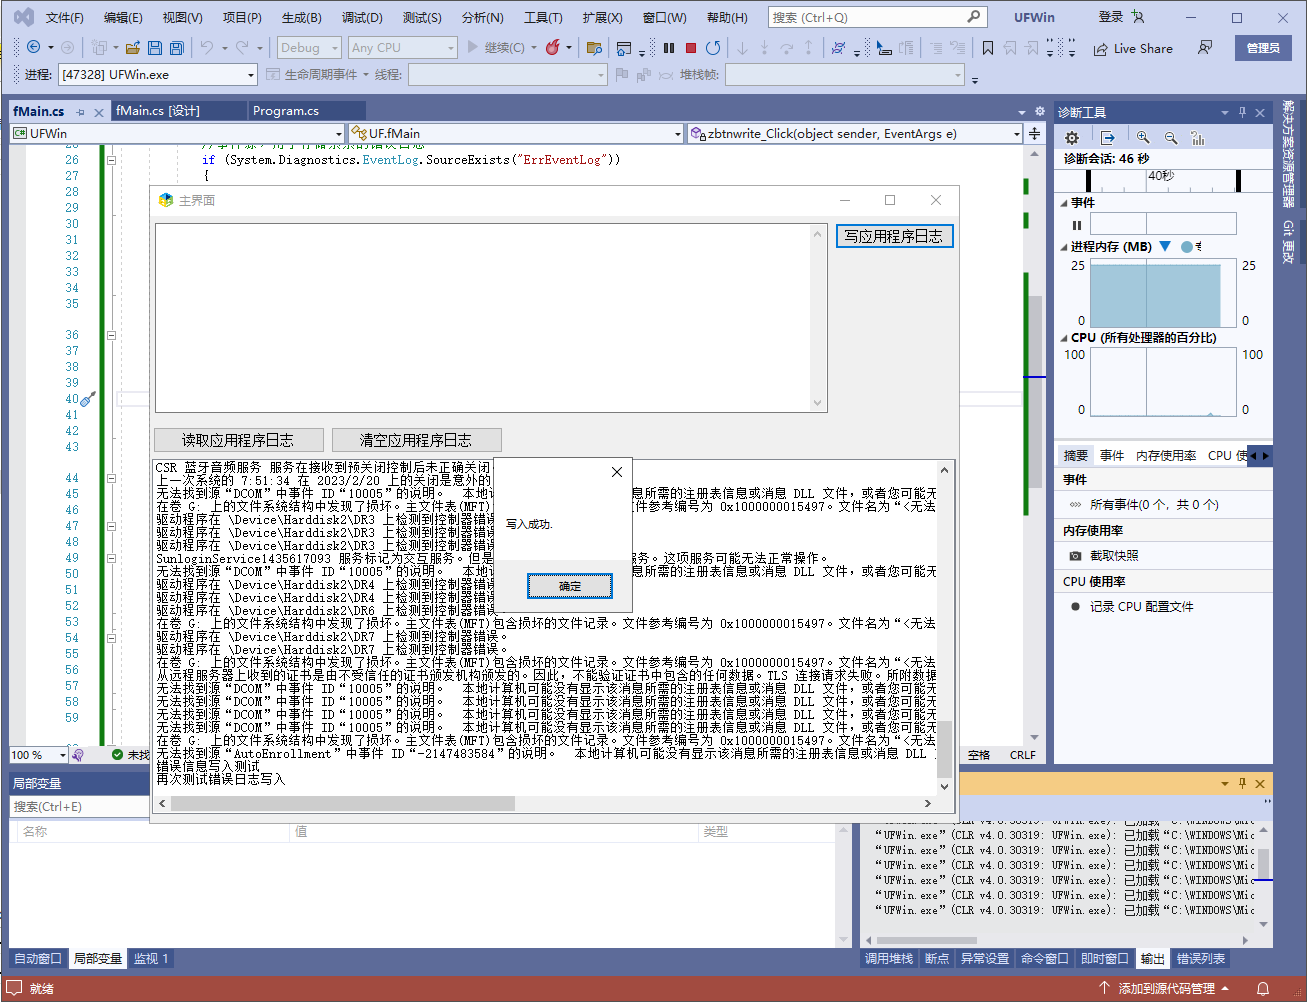Collapse the code block at line 26

click(111, 160)
